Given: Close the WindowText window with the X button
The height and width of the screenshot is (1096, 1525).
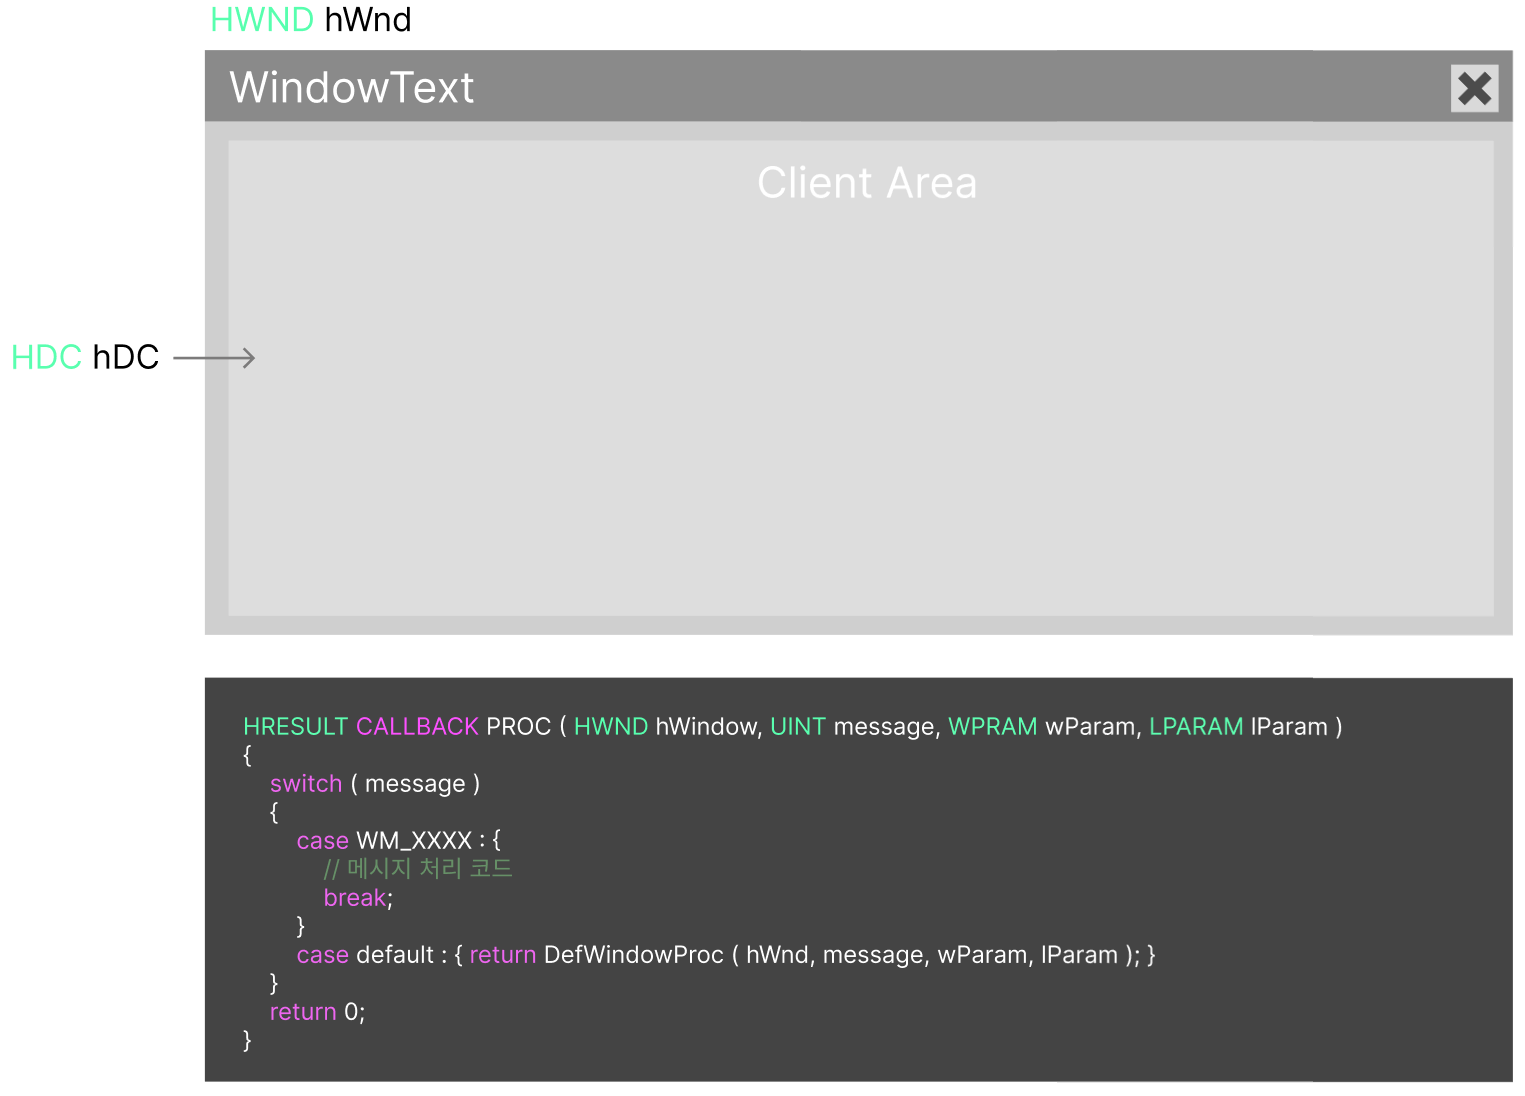Looking at the screenshot, I should point(1474,88).
